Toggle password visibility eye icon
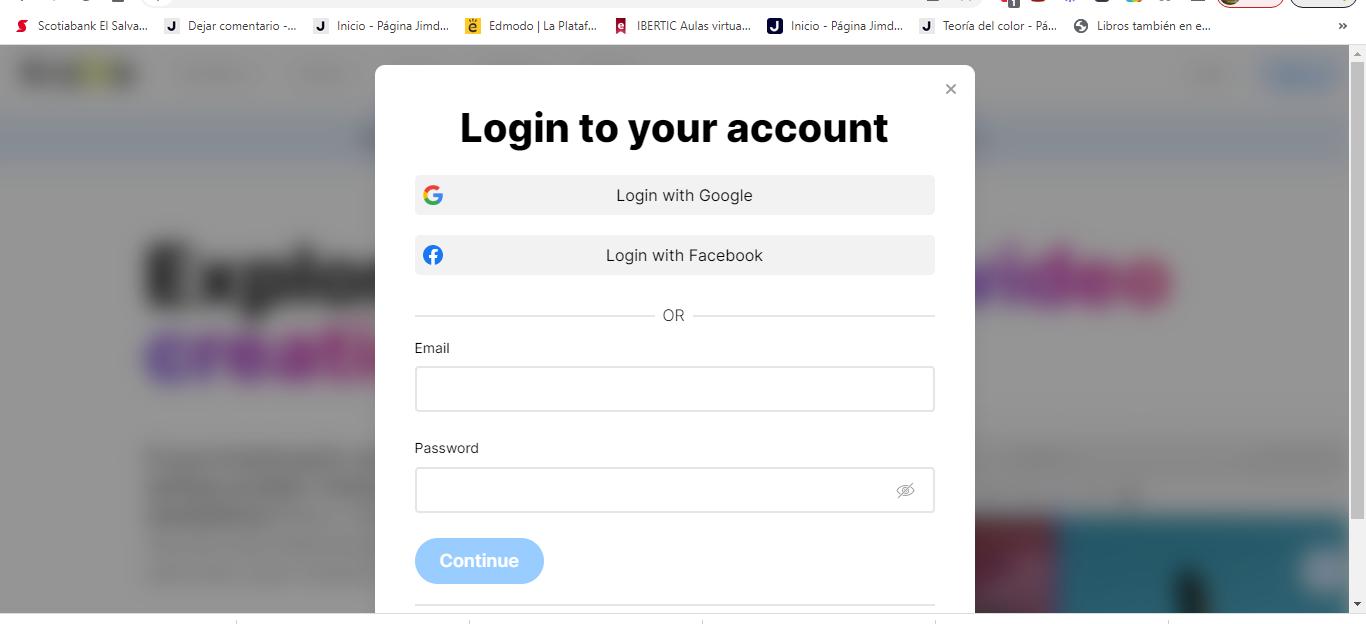This screenshot has width=1366, height=624. (905, 490)
